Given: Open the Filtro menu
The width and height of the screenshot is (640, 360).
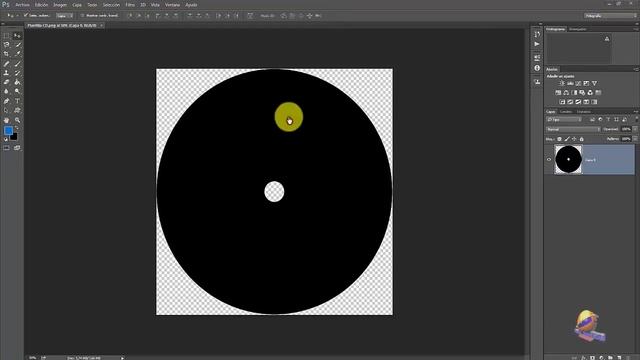Looking at the screenshot, I should click(130, 5).
